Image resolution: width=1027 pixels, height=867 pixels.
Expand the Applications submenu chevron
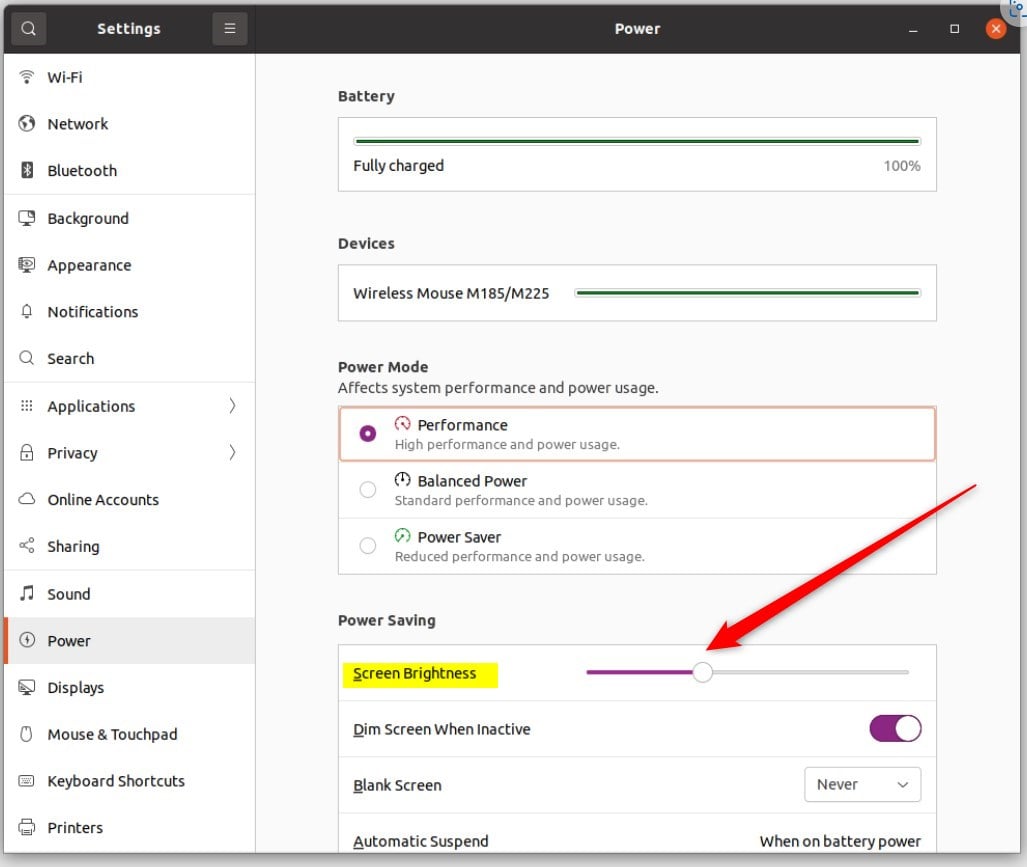click(x=232, y=406)
